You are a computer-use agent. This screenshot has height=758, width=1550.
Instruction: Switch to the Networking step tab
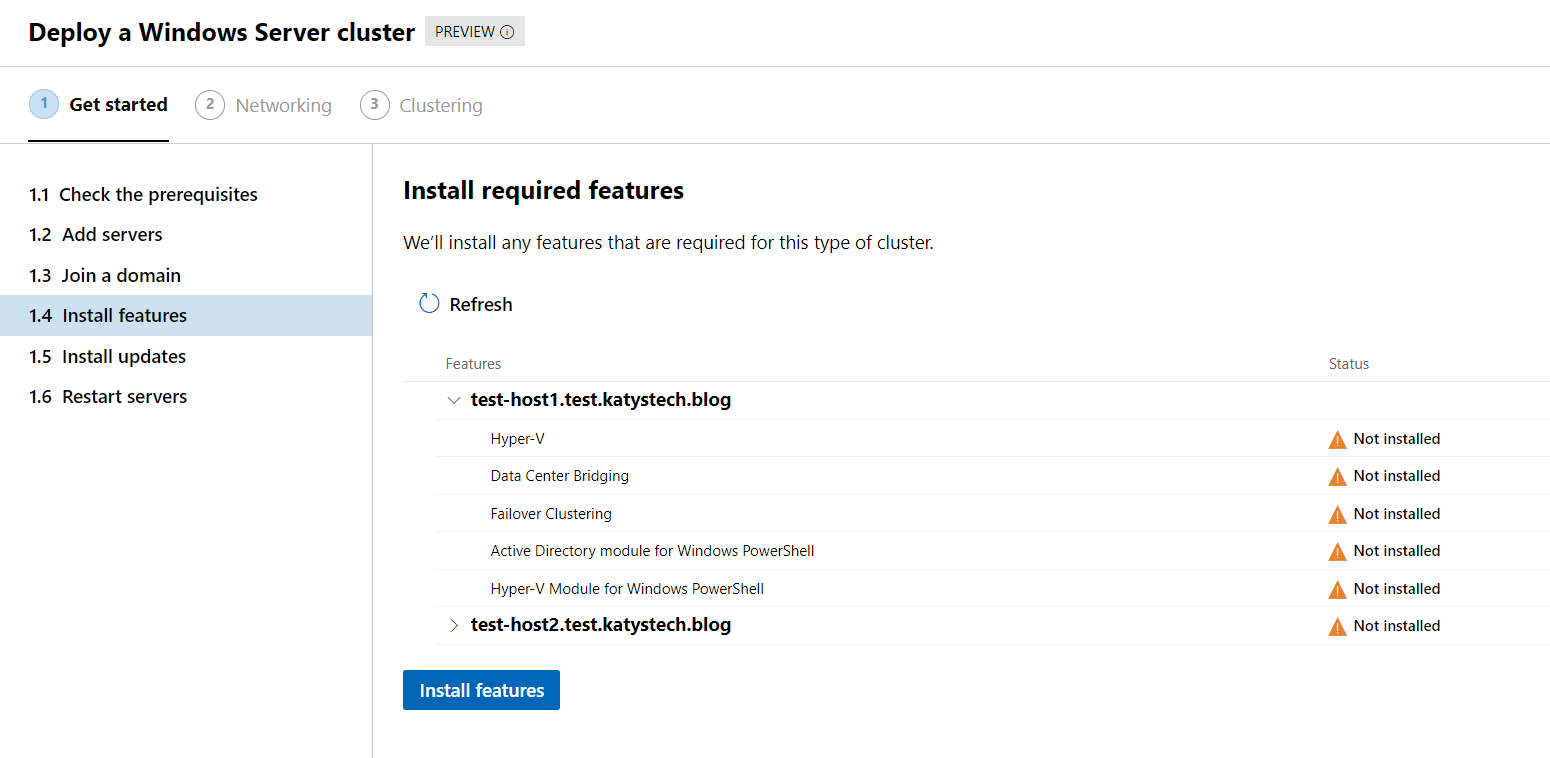pos(264,105)
